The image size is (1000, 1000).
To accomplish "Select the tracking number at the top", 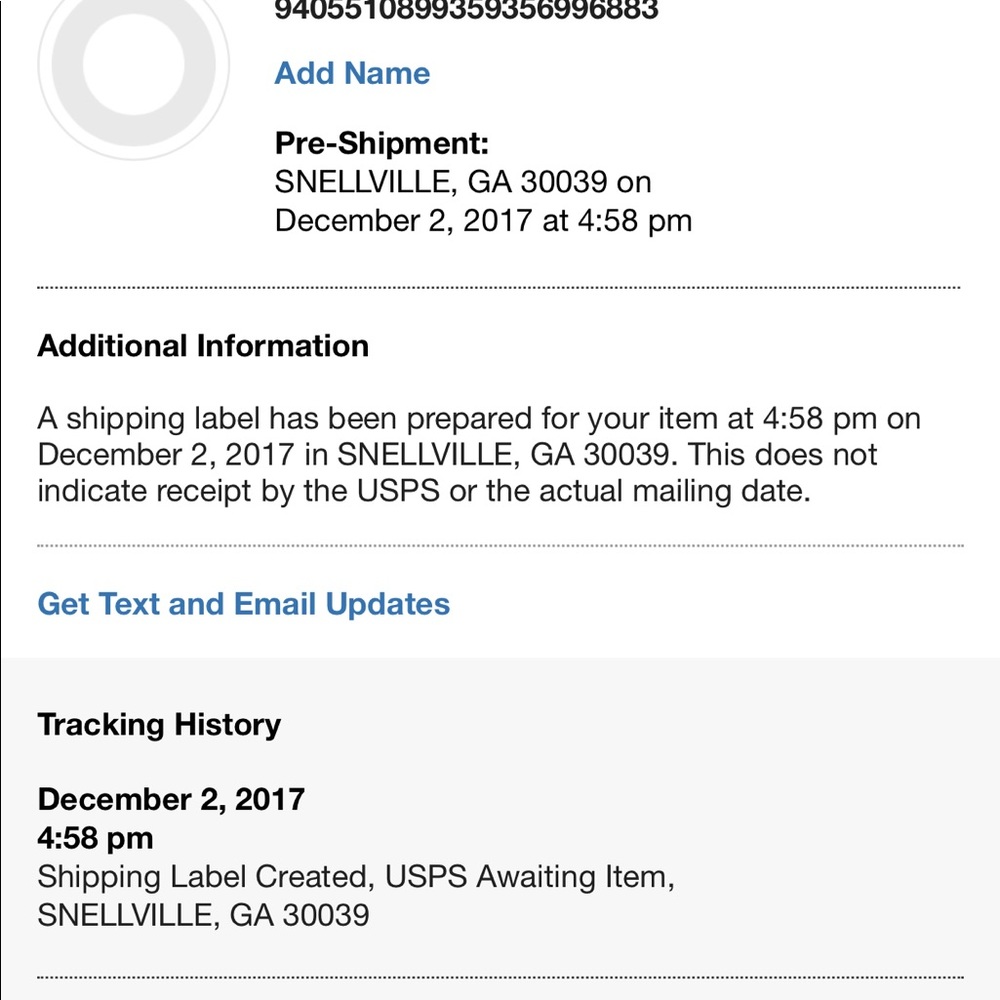I will tap(466, 11).
